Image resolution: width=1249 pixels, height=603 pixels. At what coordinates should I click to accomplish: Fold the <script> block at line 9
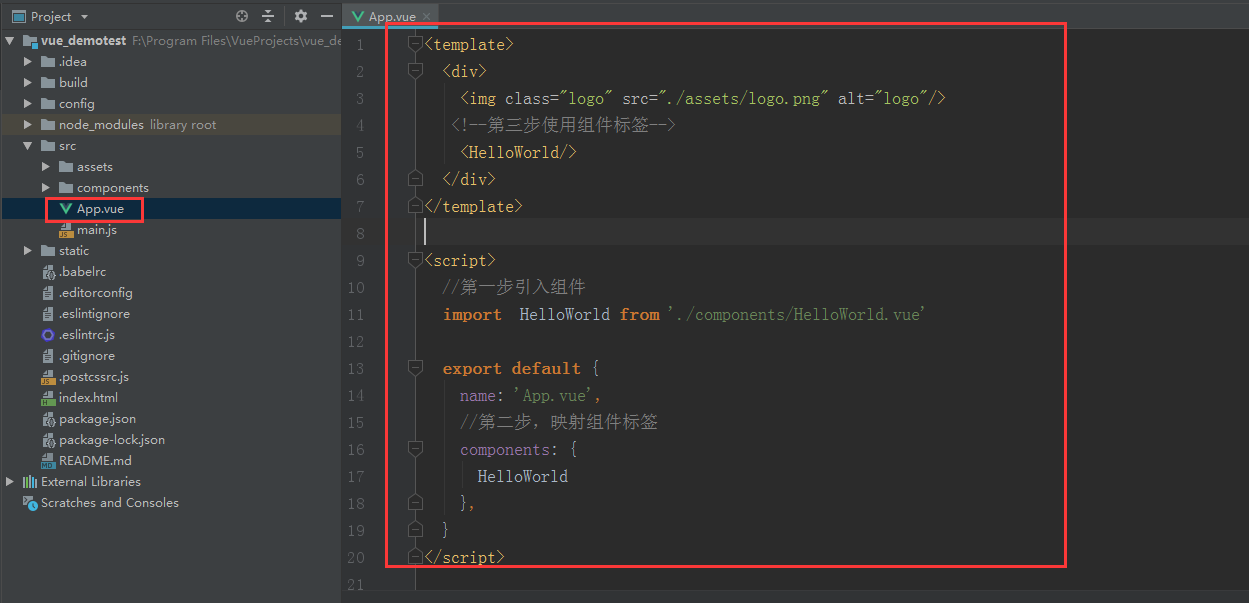[x=416, y=260]
